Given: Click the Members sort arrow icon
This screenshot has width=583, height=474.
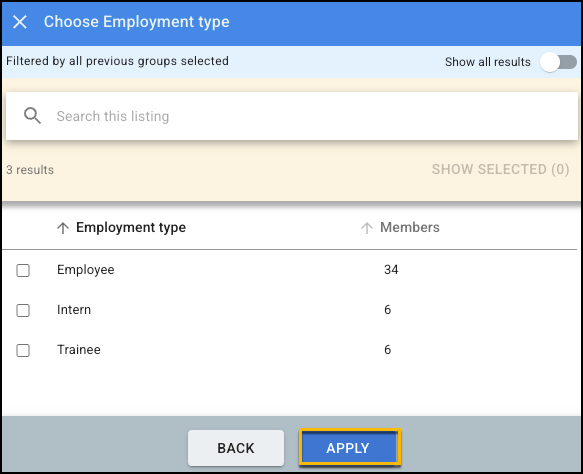Looking at the screenshot, I should pyautogui.click(x=367, y=228).
